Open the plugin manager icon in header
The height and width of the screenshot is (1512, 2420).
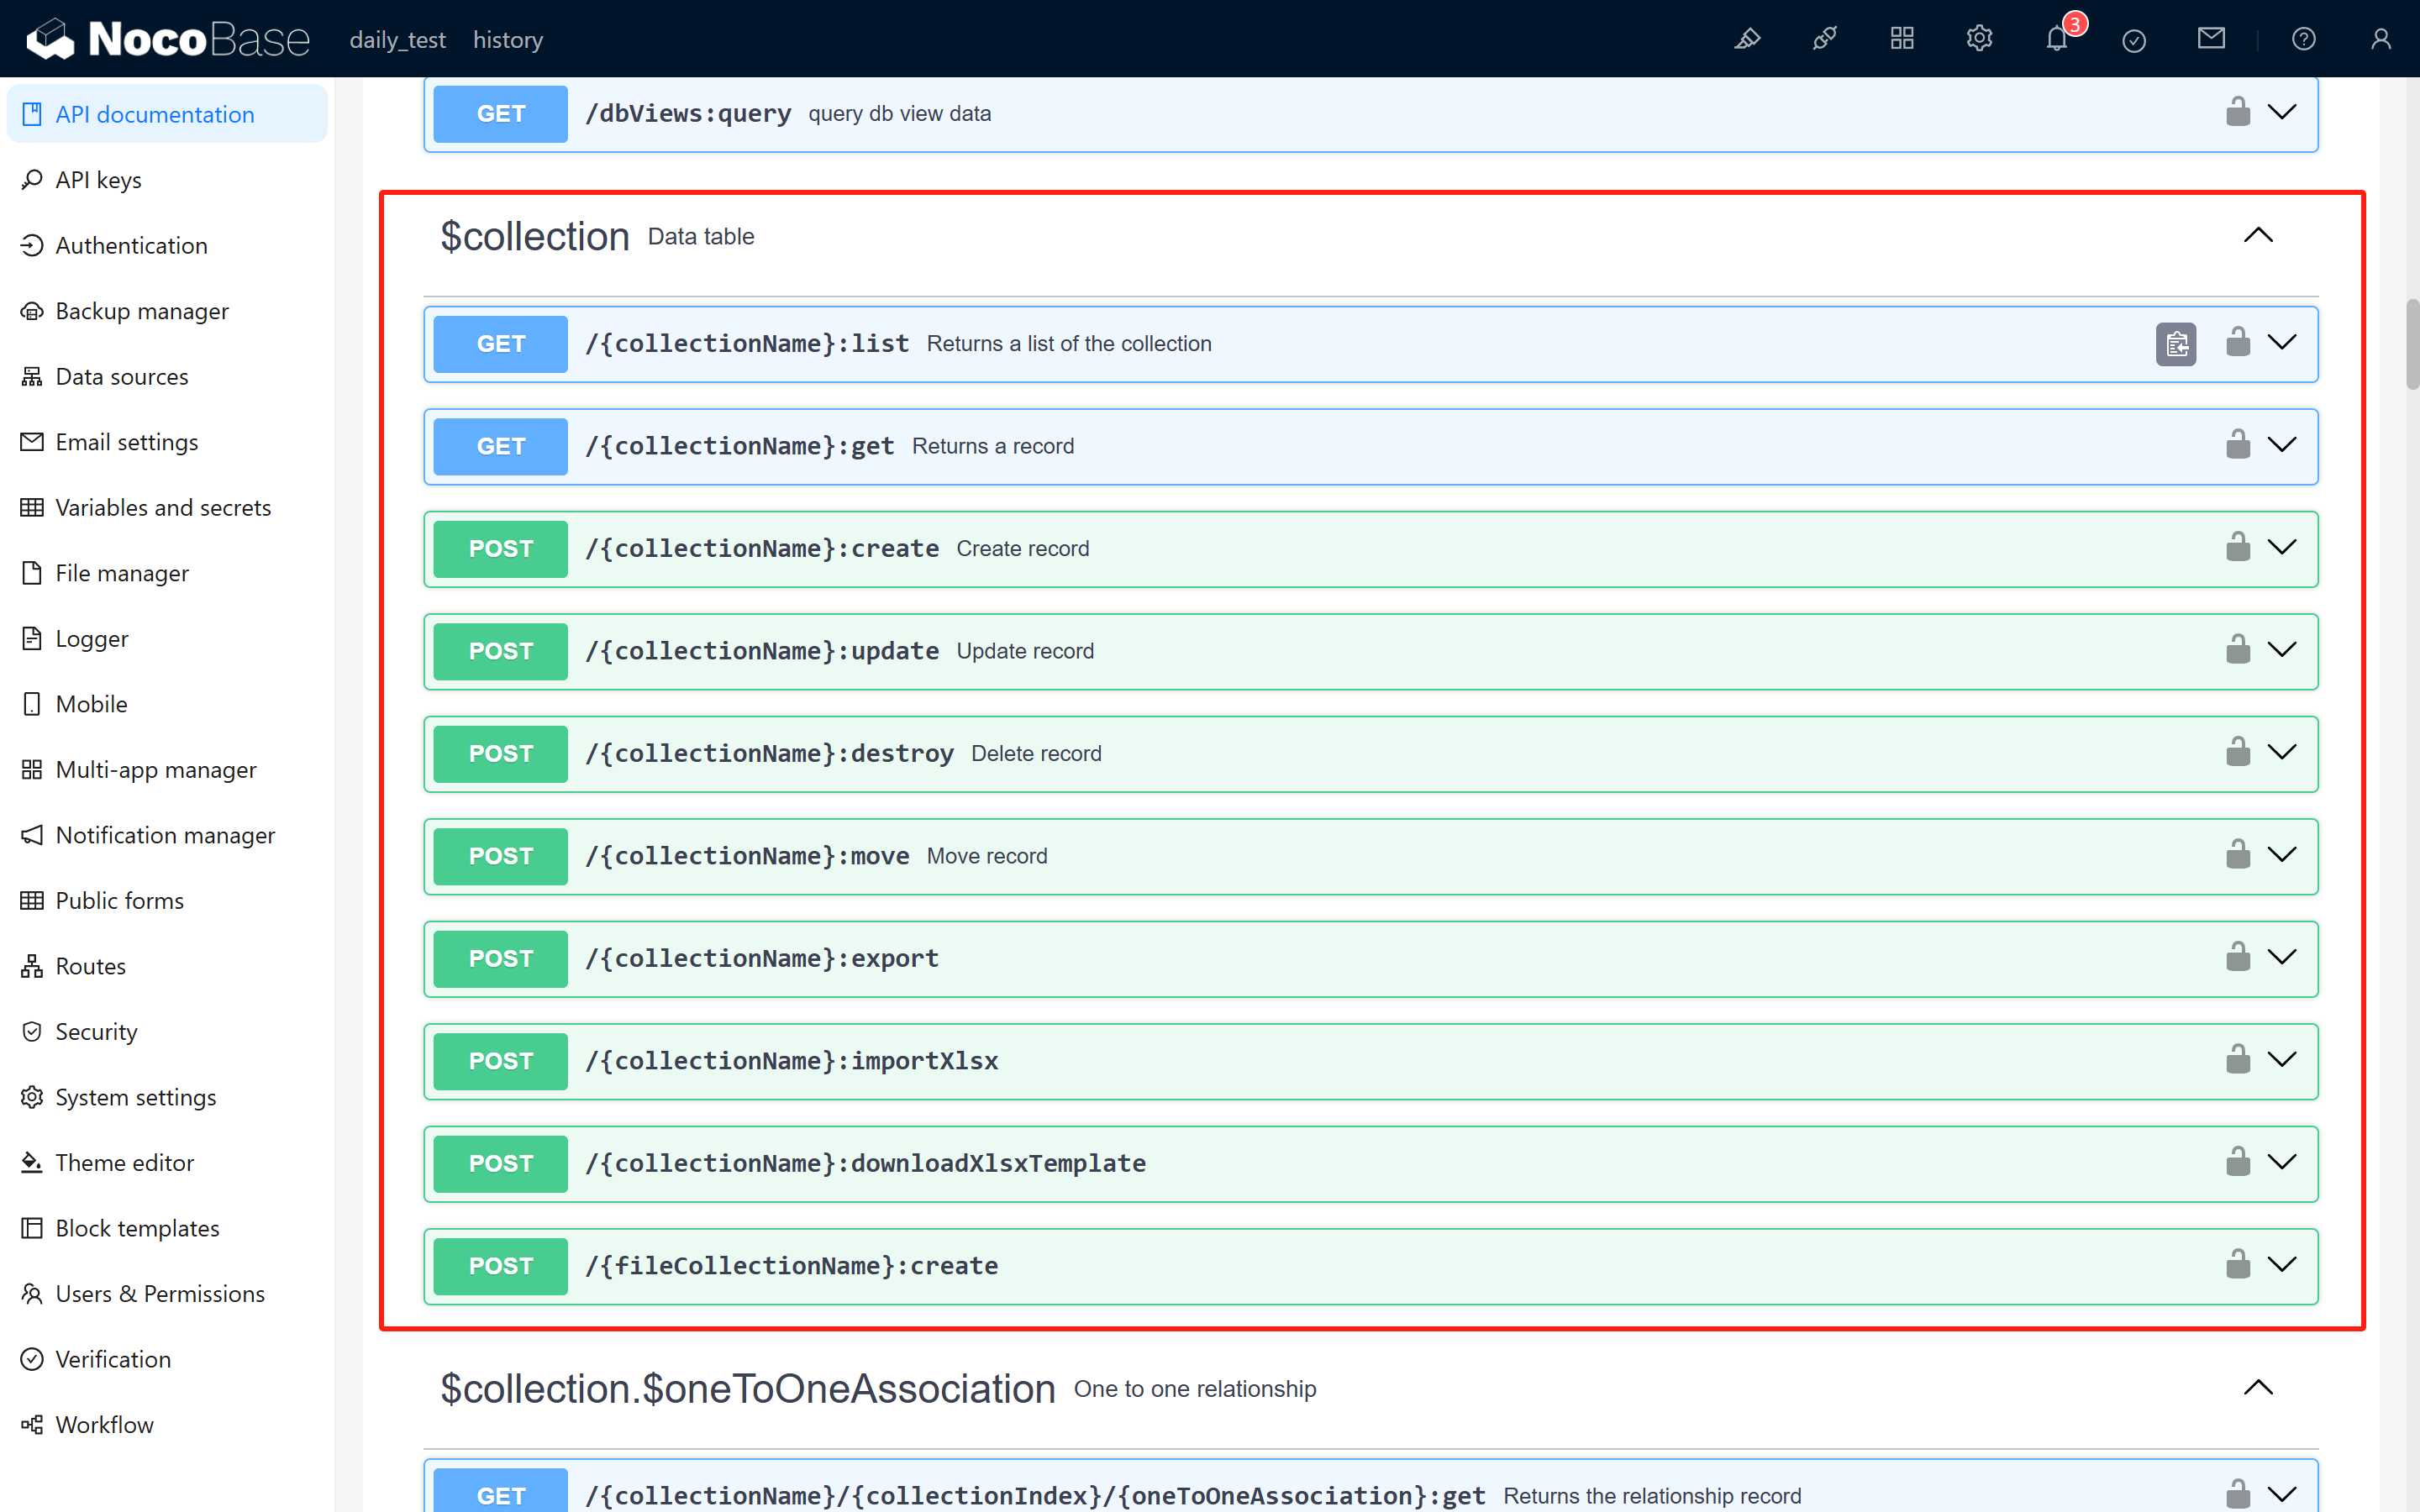coord(1824,39)
